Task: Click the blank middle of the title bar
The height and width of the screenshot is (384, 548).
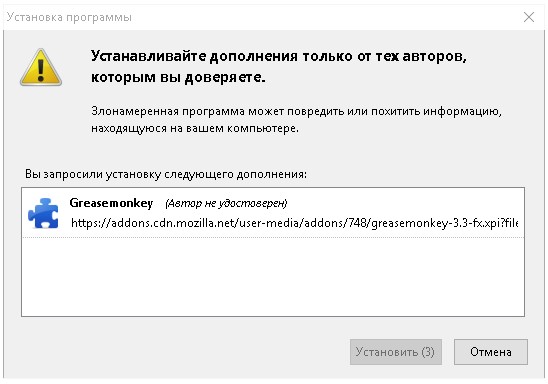Action: (325, 17)
